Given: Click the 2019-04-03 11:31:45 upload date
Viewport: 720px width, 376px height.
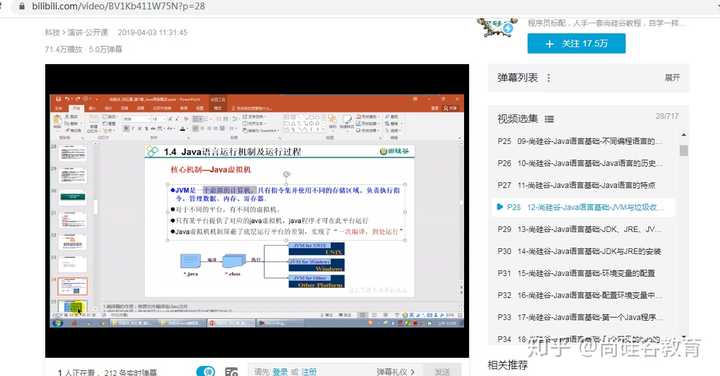Looking at the screenshot, I should pyautogui.click(x=152, y=33).
